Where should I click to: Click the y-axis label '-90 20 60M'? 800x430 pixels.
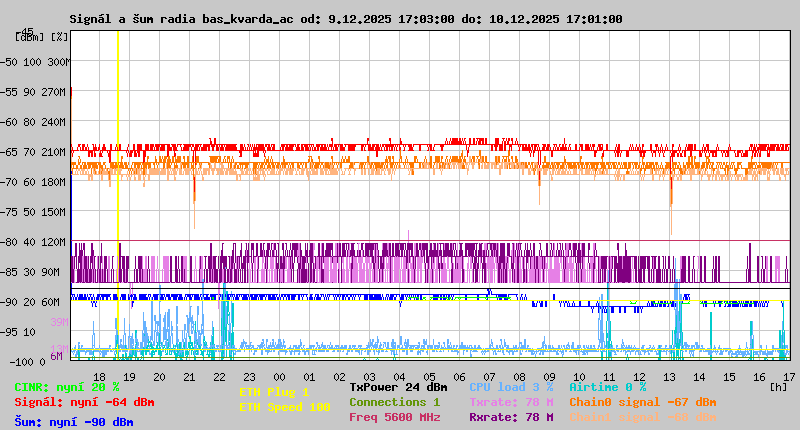tap(31, 302)
